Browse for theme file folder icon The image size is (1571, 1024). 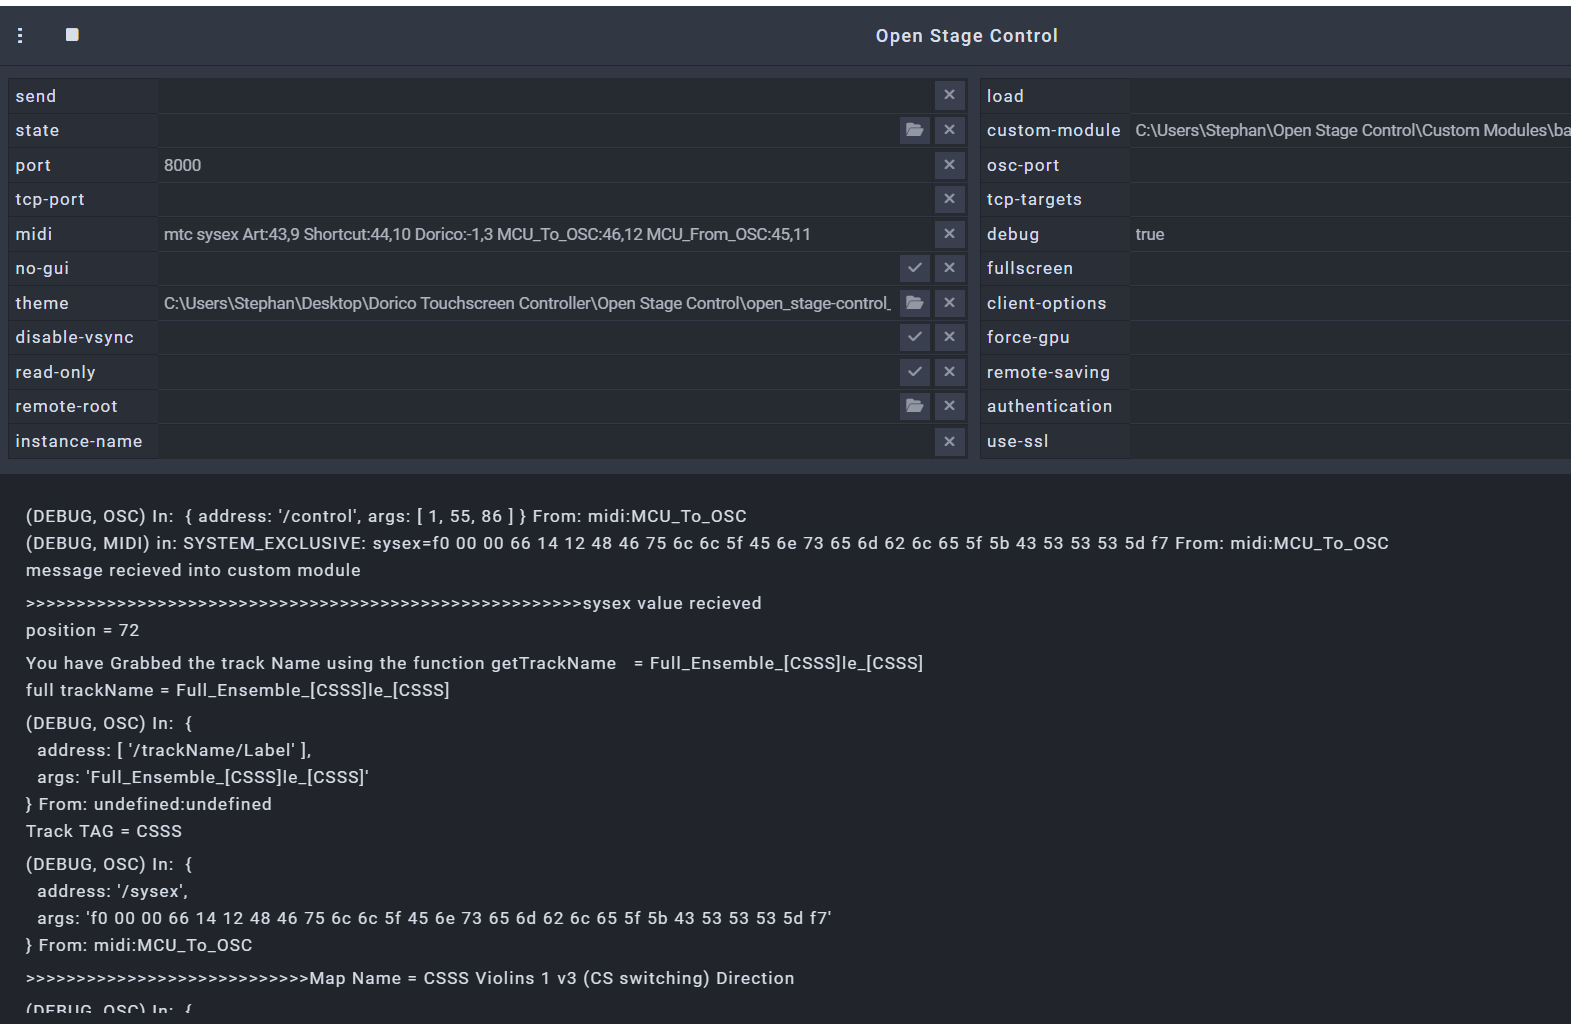pyautogui.click(x=914, y=303)
